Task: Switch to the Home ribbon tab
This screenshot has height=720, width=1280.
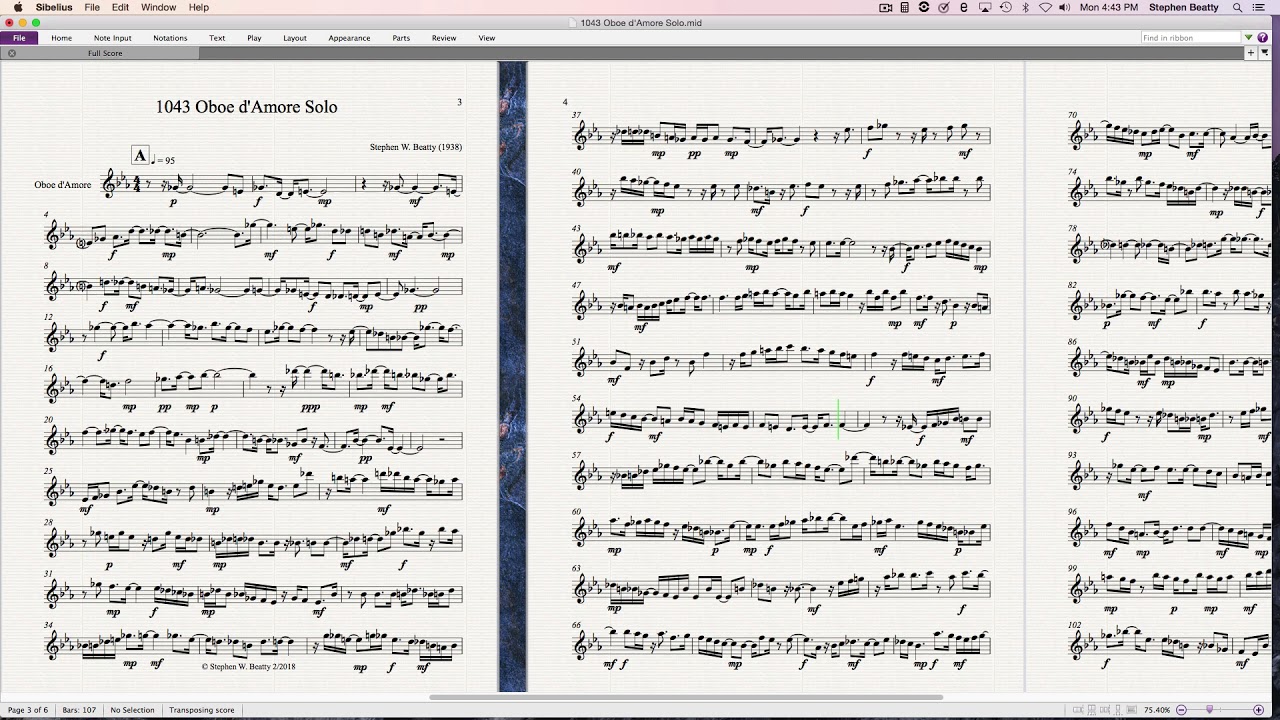Action: (61, 38)
